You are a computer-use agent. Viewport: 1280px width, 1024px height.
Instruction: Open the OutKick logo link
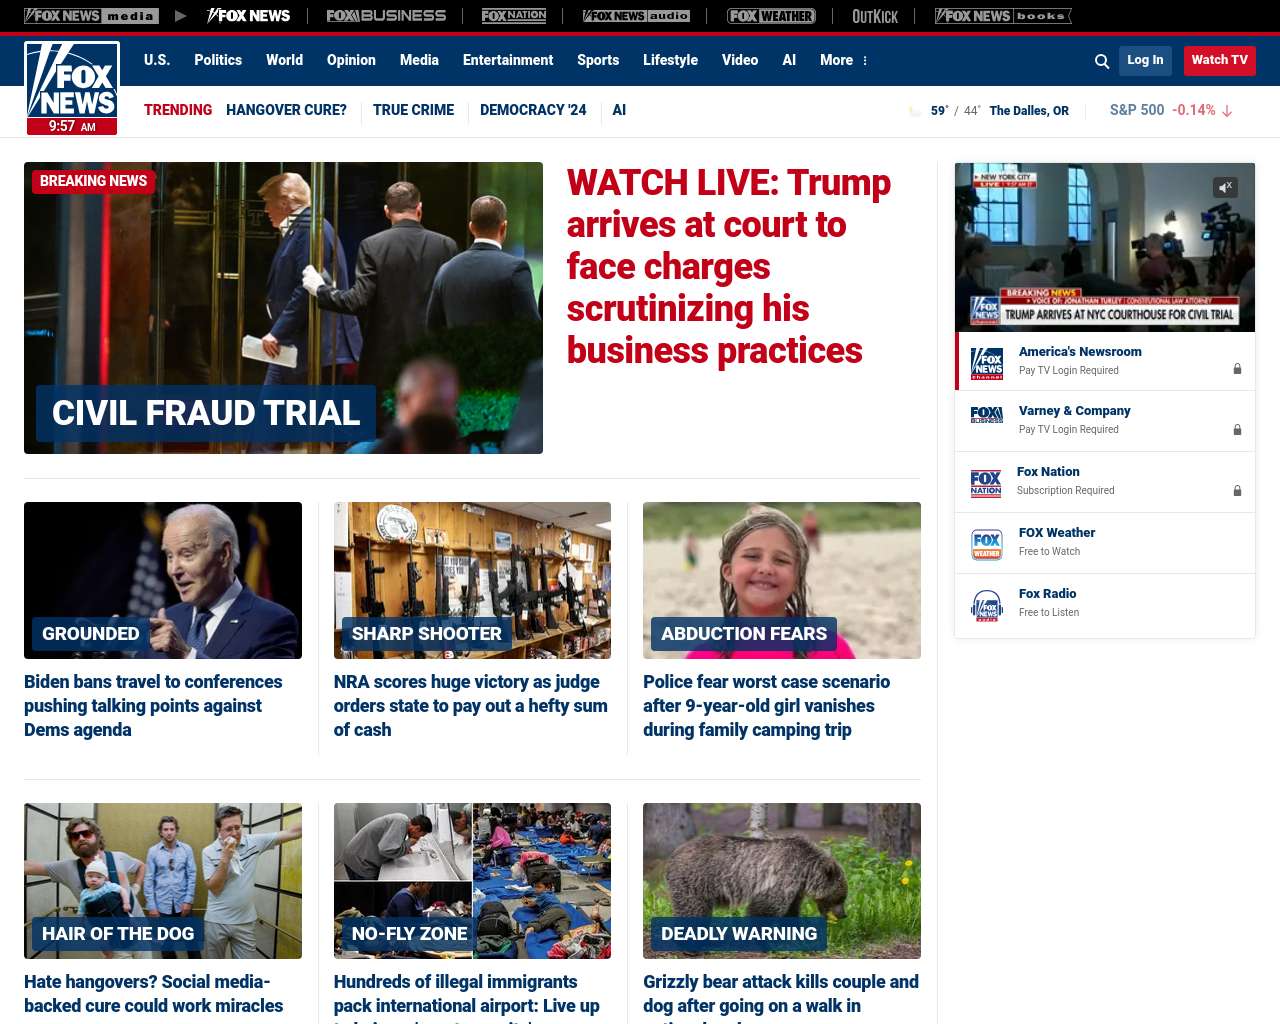pos(875,16)
